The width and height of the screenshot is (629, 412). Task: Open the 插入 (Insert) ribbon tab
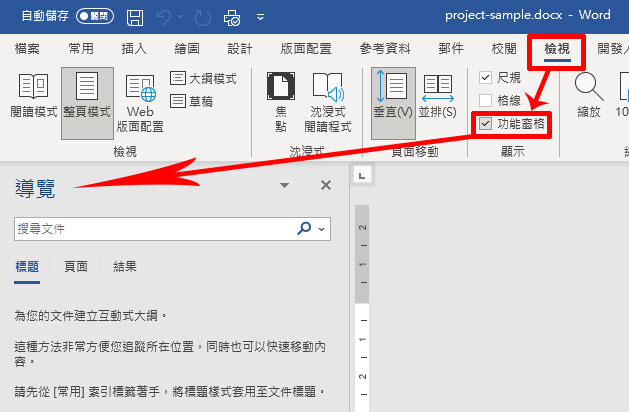[x=134, y=48]
